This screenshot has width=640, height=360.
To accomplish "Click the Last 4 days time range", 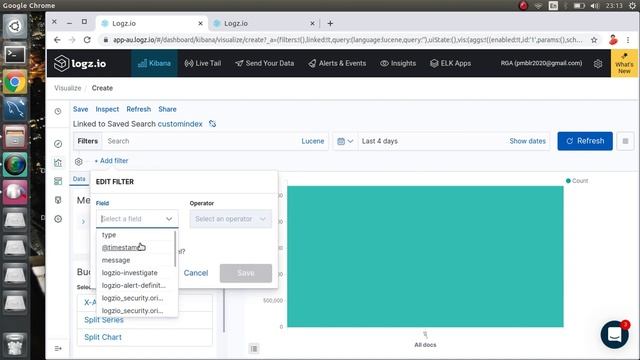I will (x=380, y=141).
